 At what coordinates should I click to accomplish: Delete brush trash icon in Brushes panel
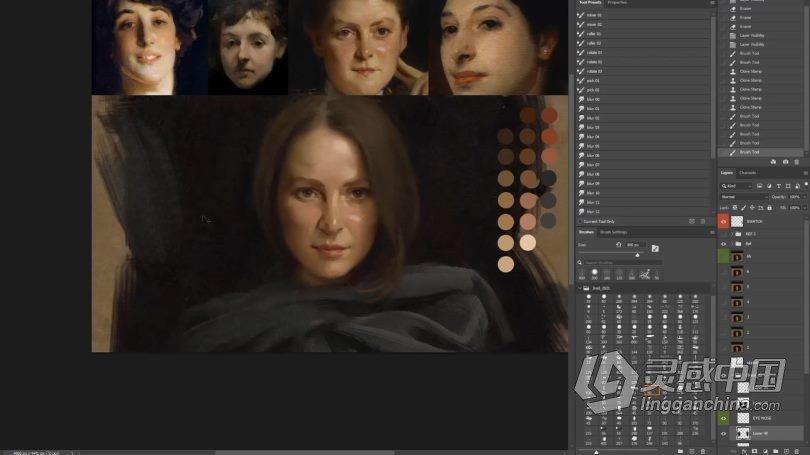[x=703, y=451]
